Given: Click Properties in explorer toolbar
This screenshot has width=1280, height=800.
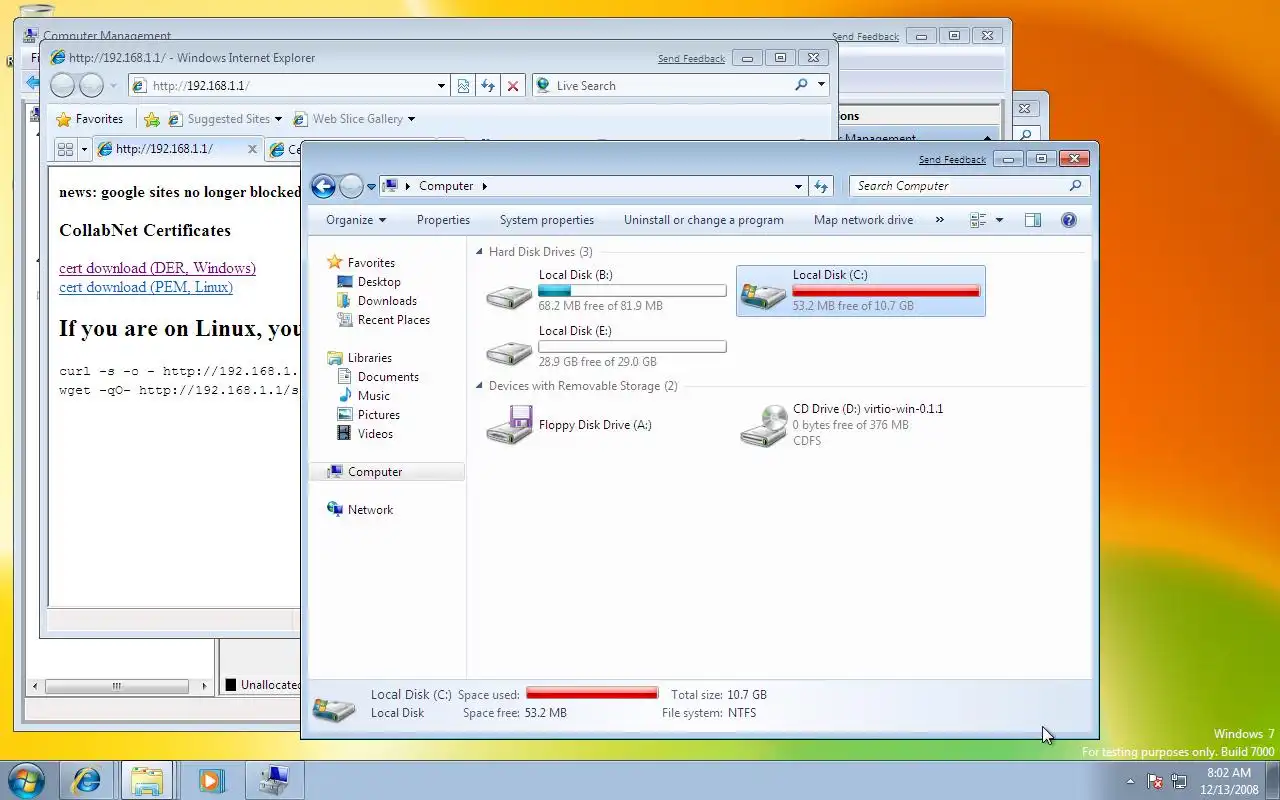Looking at the screenshot, I should [443, 220].
